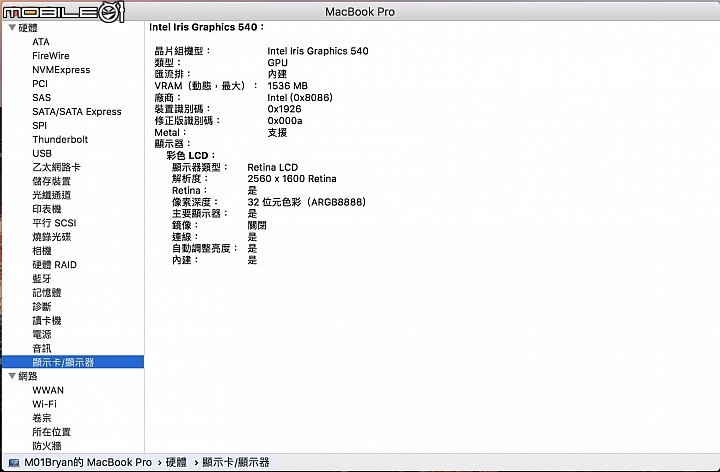This screenshot has height=472, width=720.
Task: Click the 彩色 LCD display heading
Action: point(191,155)
